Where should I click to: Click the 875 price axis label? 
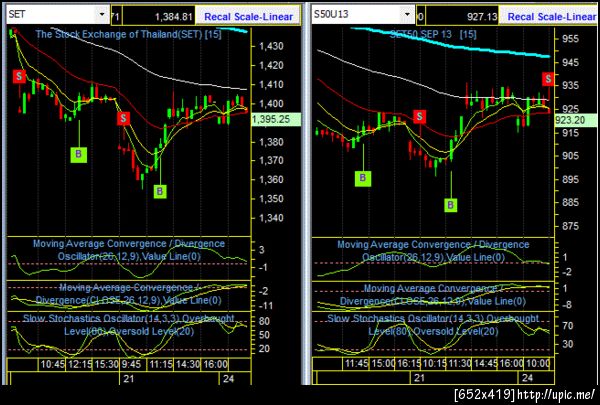(571, 226)
